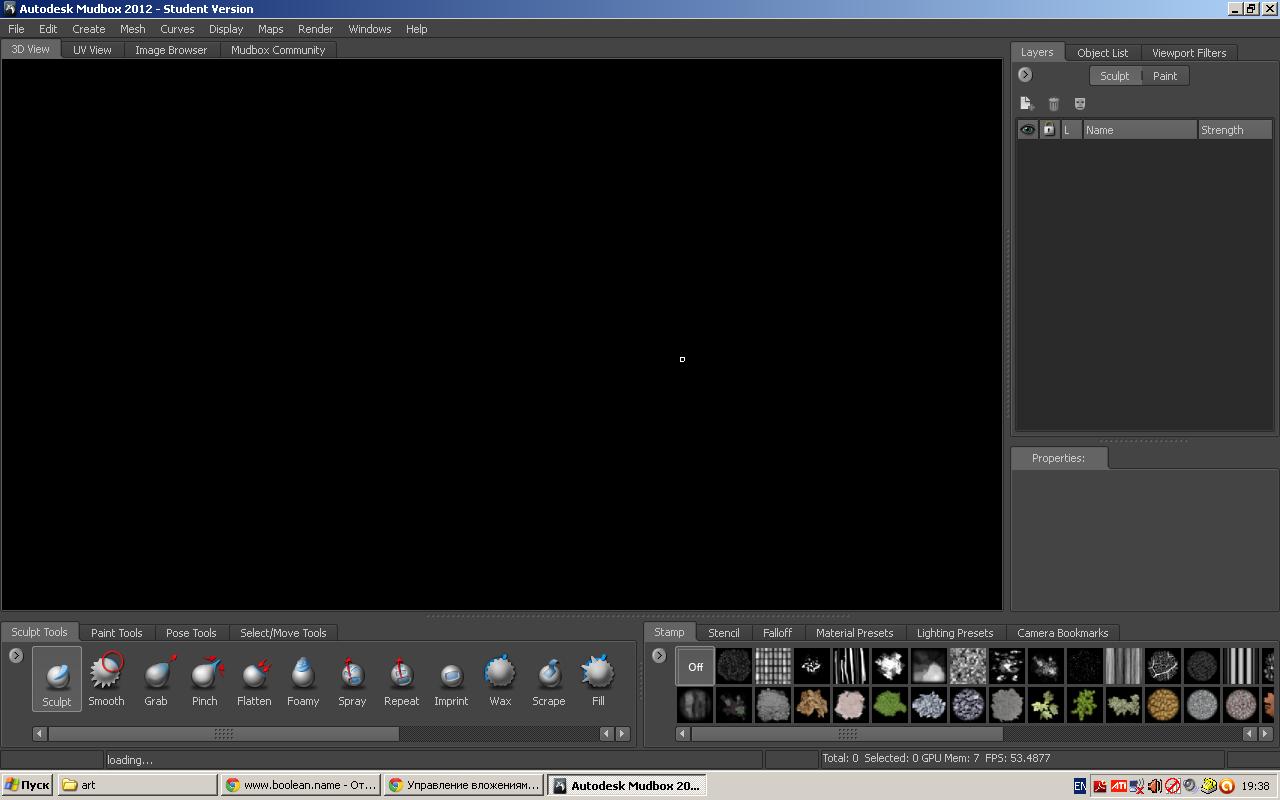This screenshot has height=800, width=1280.
Task: Open the Stamp tray arrow menu
Action: (x=659, y=656)
